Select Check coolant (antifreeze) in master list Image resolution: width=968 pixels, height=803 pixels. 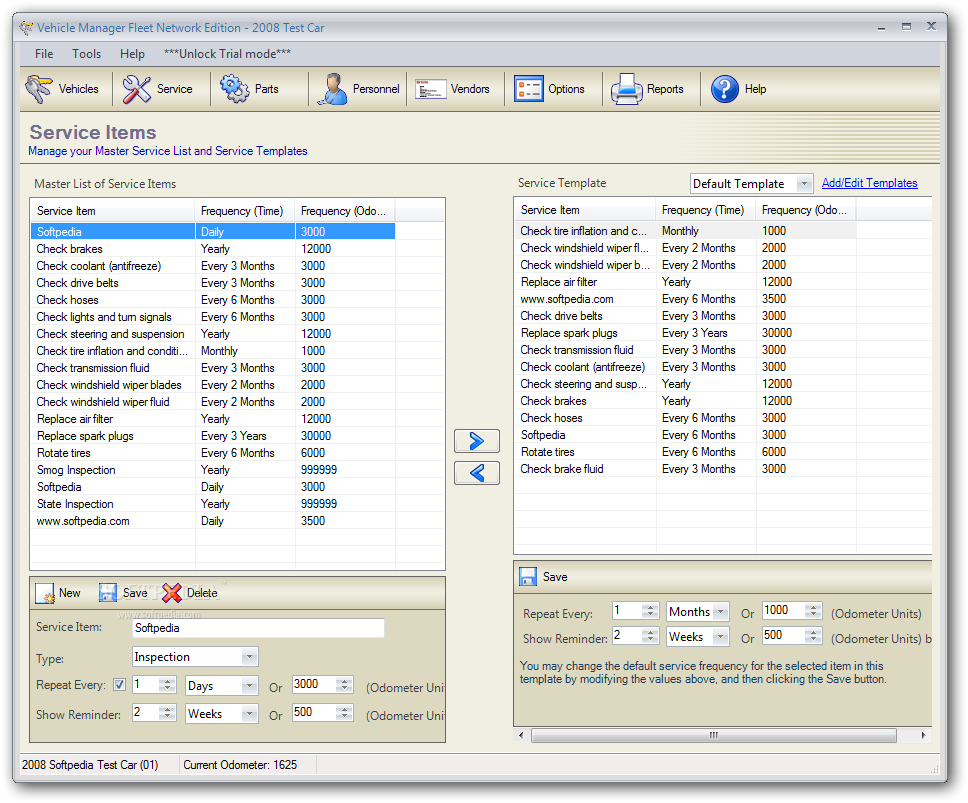[x=213, y=266]
